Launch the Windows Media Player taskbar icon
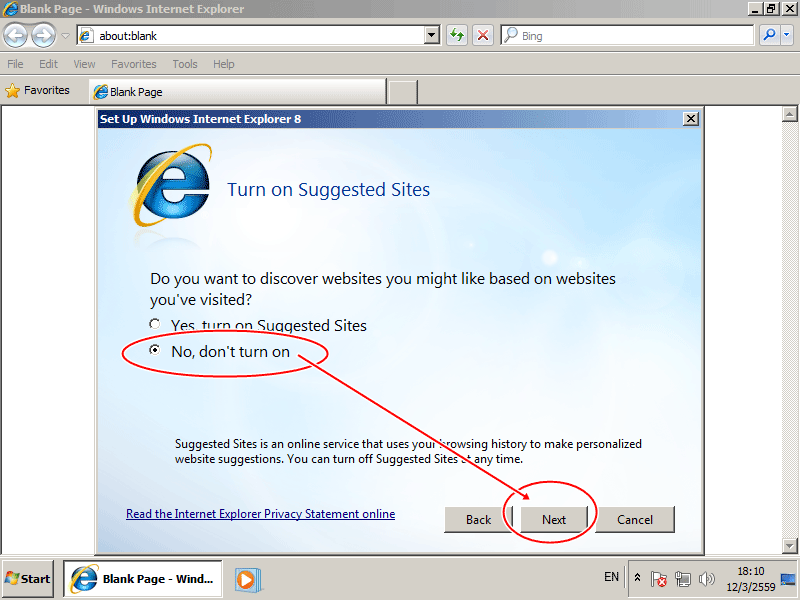The width and height of the screenshot is (800, 600). pyautogui.click(x=248, y=580)
